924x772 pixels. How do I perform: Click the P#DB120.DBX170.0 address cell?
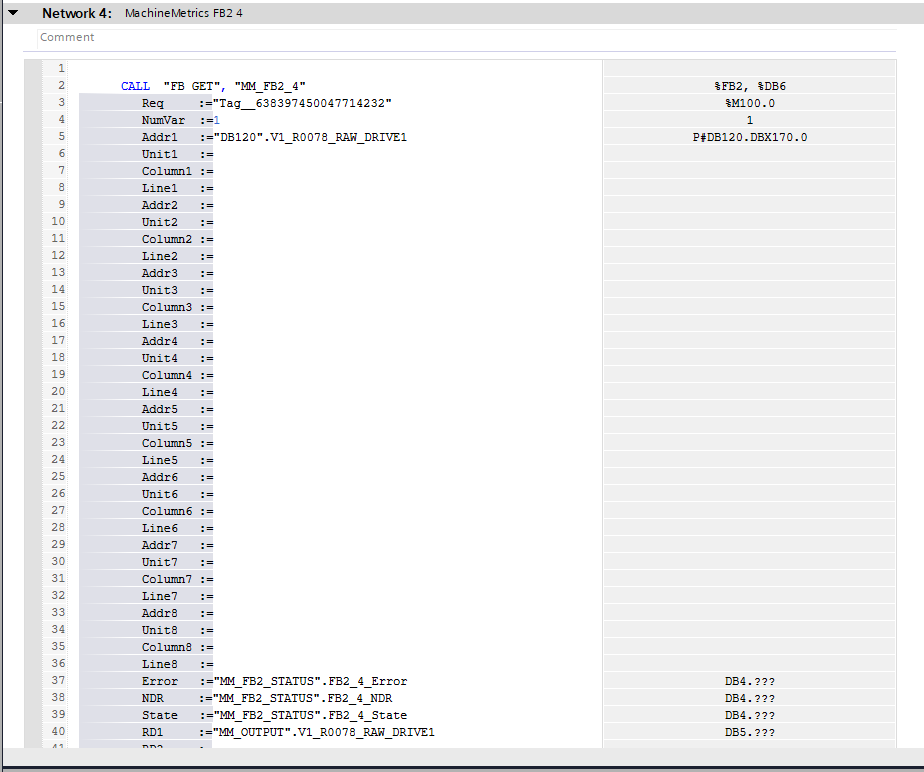(x=750, y=137)
